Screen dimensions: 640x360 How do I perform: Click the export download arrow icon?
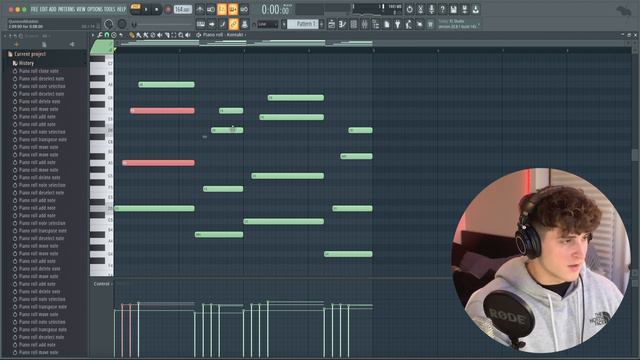click(476, 9)
